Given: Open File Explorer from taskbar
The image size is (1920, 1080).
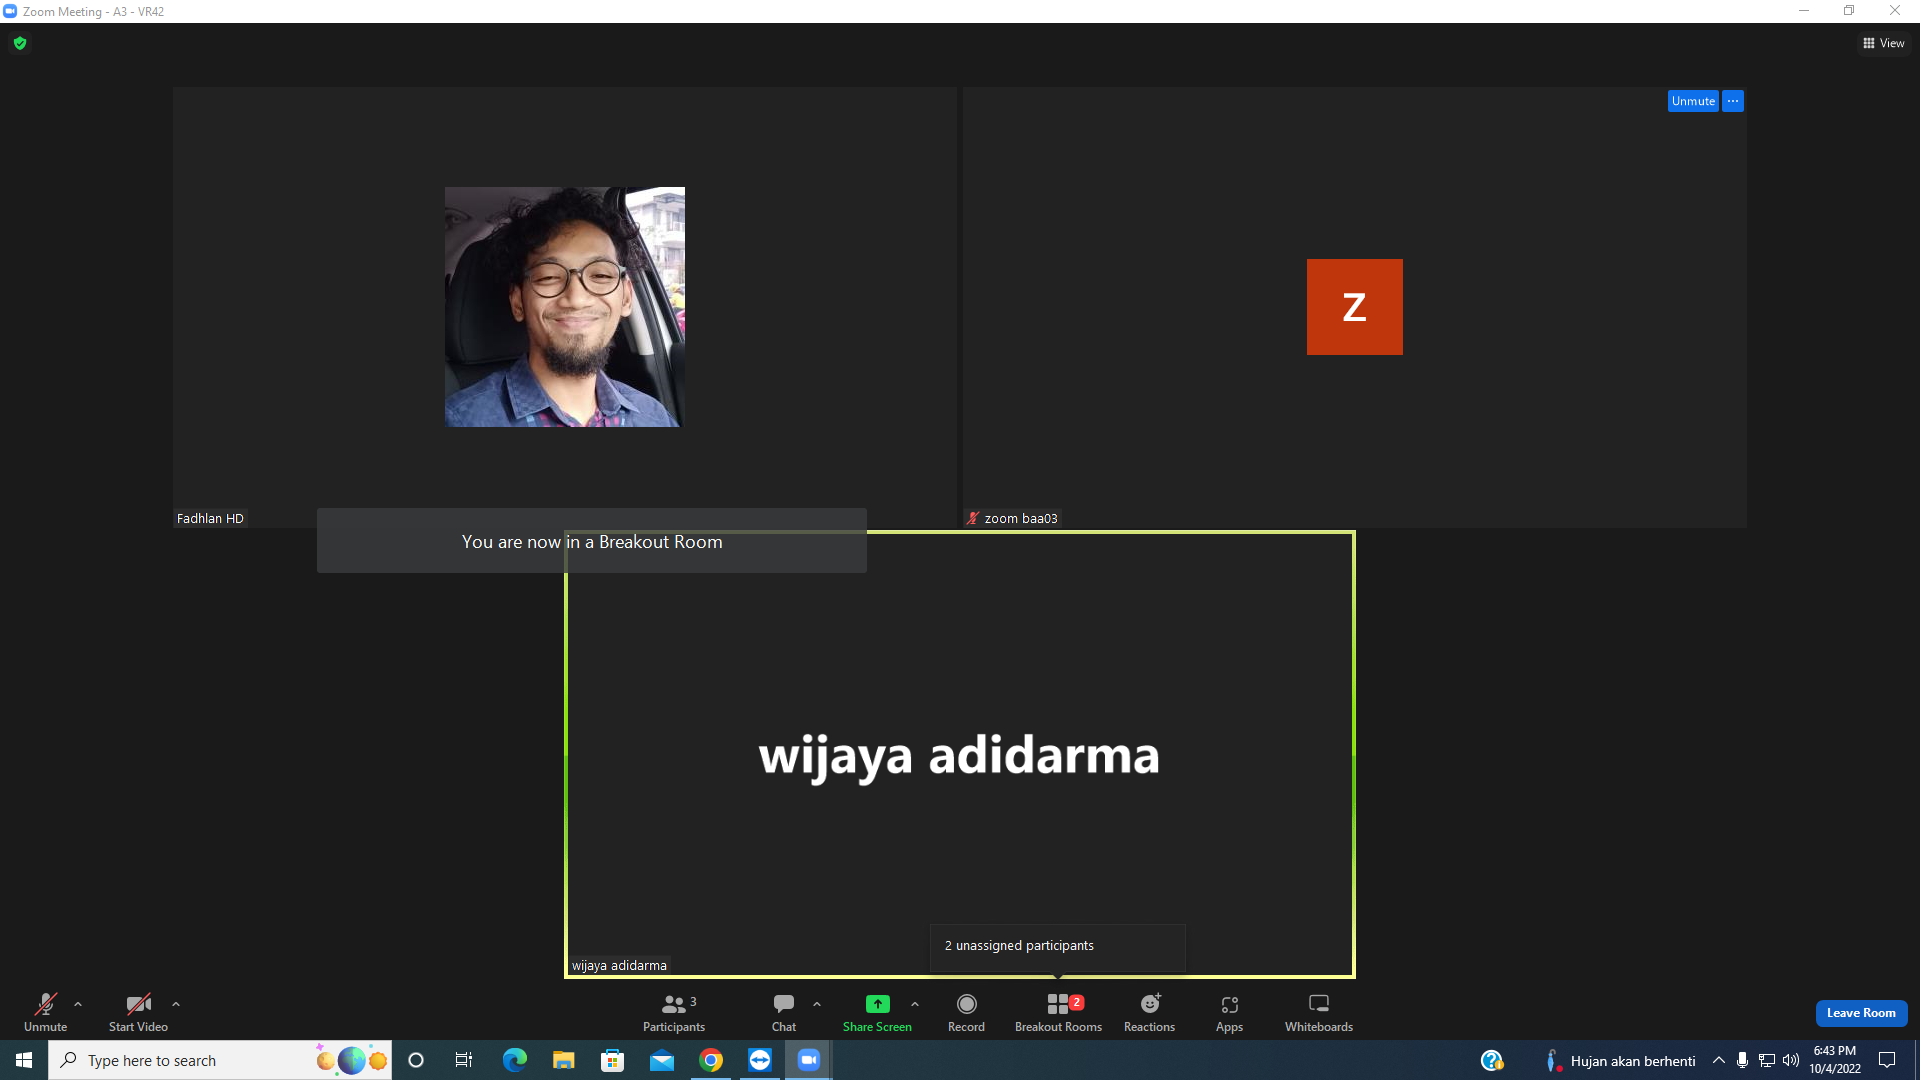Looking at the screenshot, I should point(564,1060).
